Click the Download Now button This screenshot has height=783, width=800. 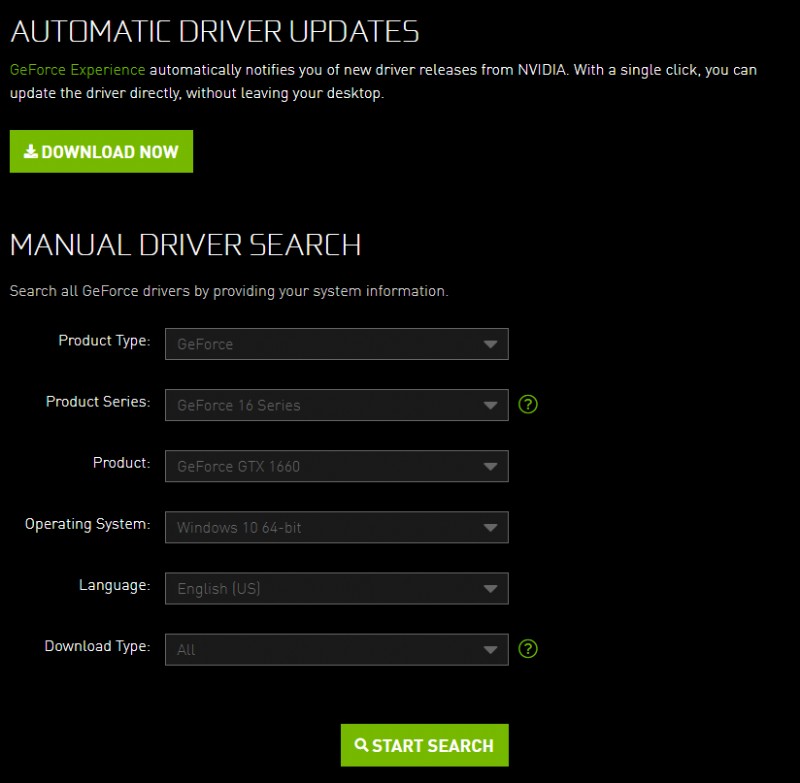click(x=101, y=151)
